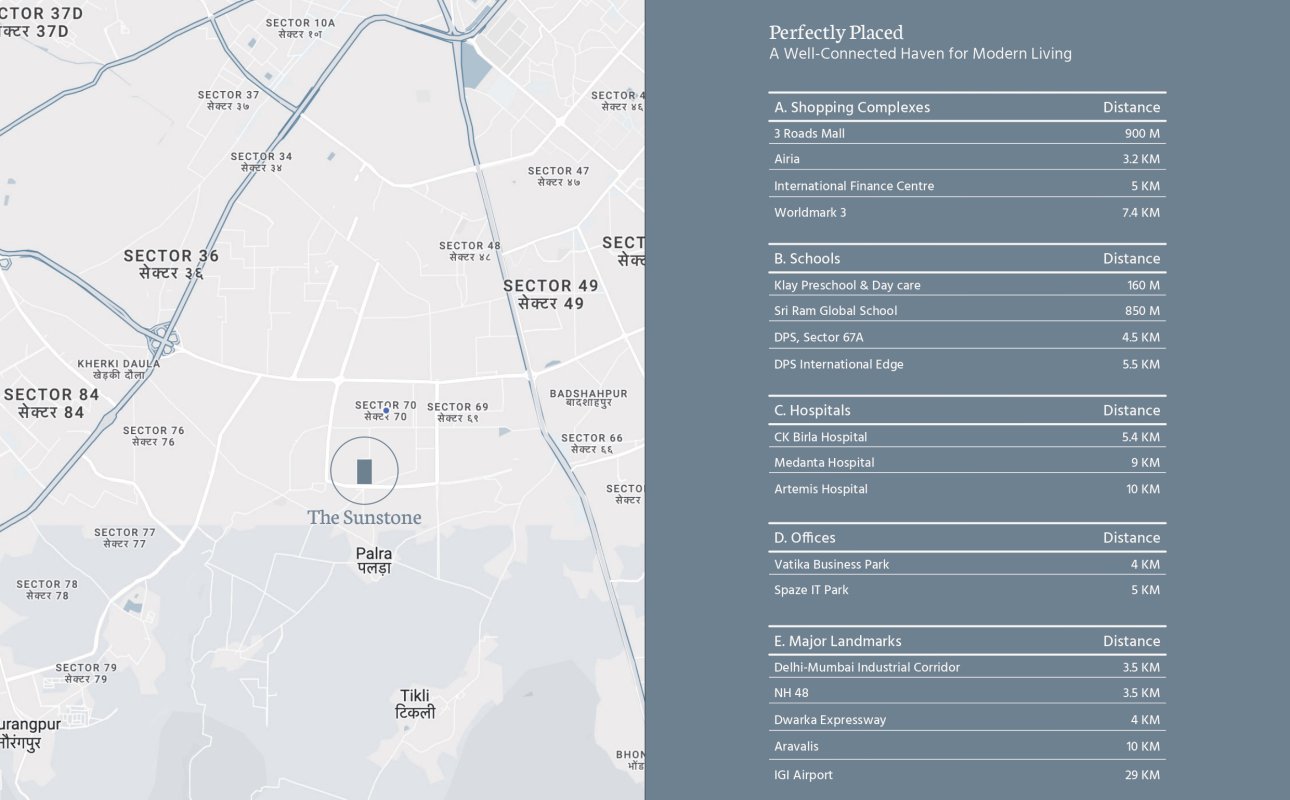Viewport: 1290px width, 800px height.
Task: Select the Sector 36 map label
Action: (171, 264)
